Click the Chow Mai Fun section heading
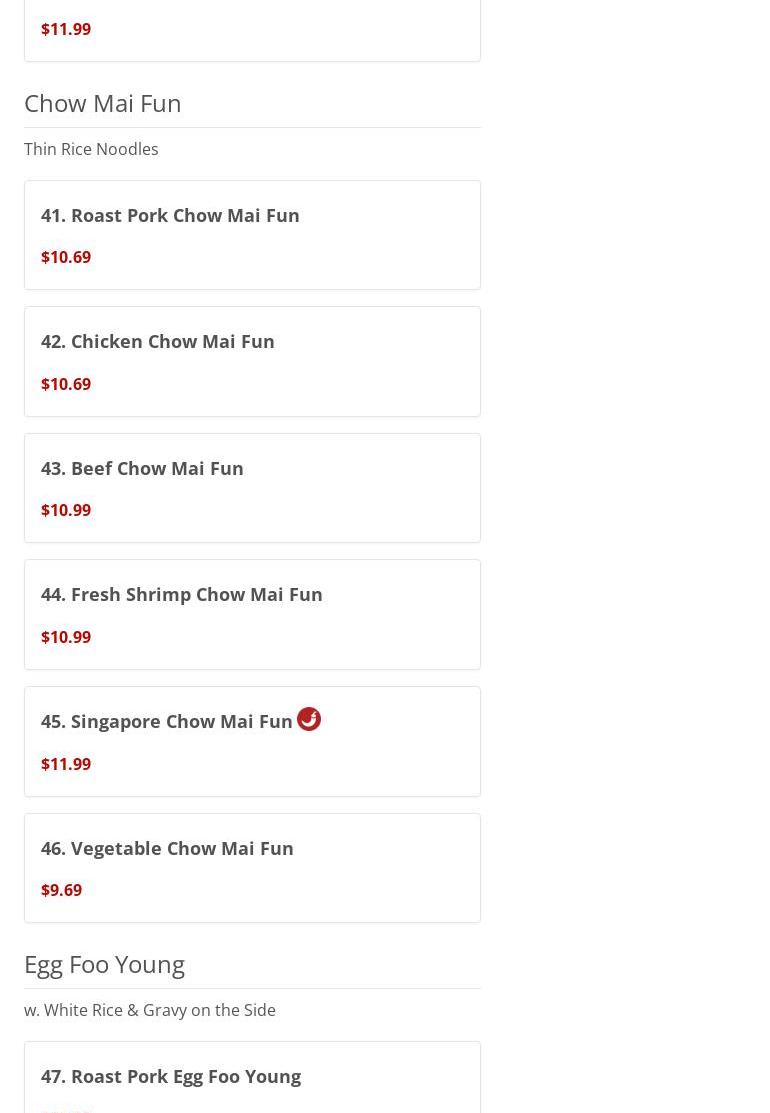 102,103
